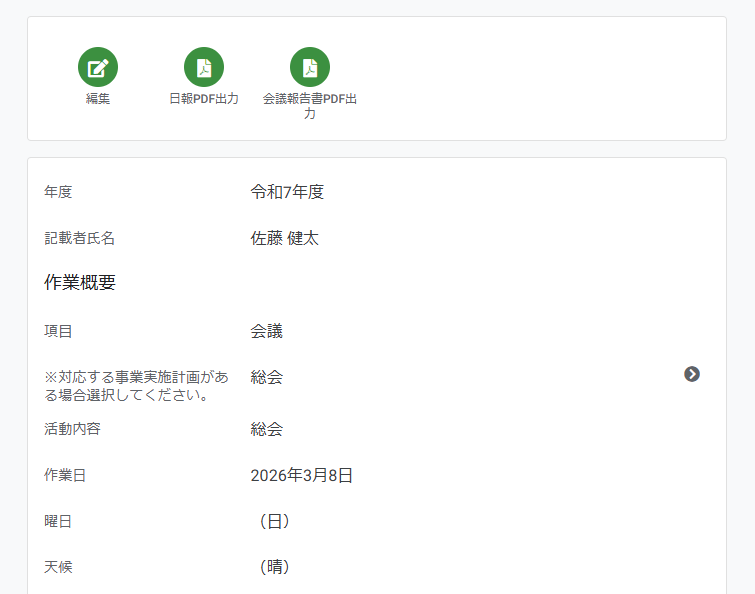Click the weekday value (日)
Viewport: 755px width, 594px height.
275,521
